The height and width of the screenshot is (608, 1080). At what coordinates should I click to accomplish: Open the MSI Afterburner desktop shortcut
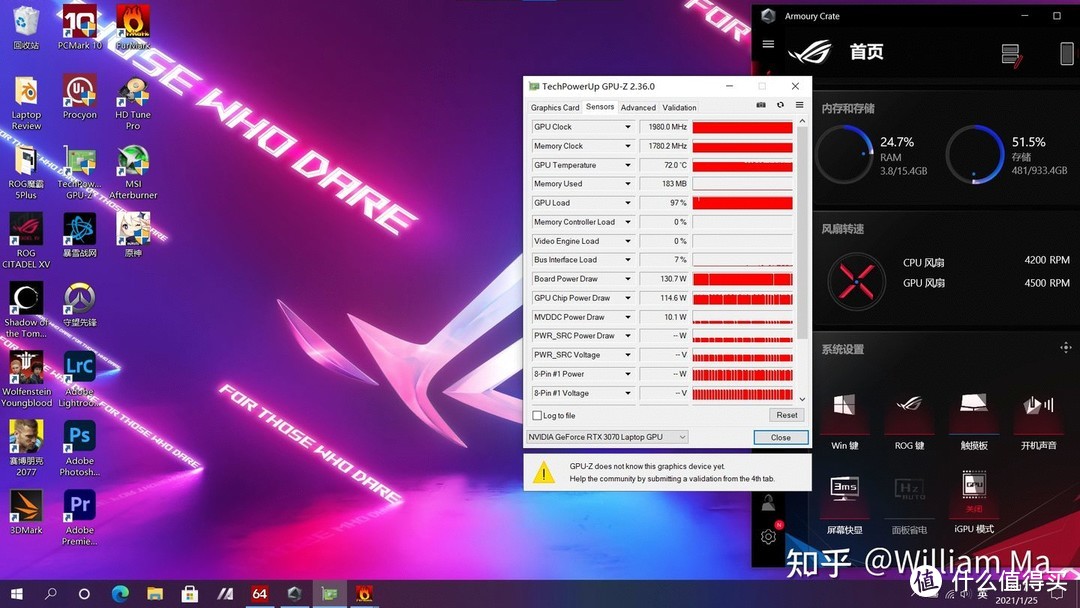[133, 172]
